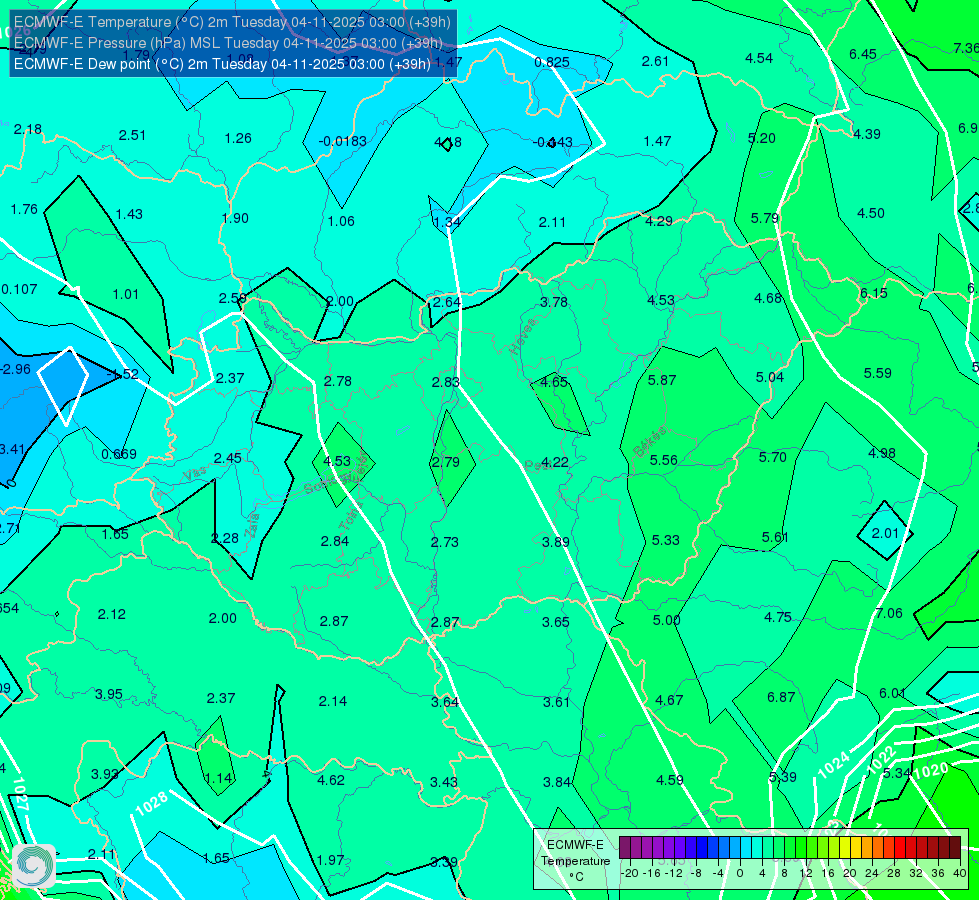Click the temperature value 4.59
The height and width of the screenshot is (900, 979).
click(x=669, y=780)
